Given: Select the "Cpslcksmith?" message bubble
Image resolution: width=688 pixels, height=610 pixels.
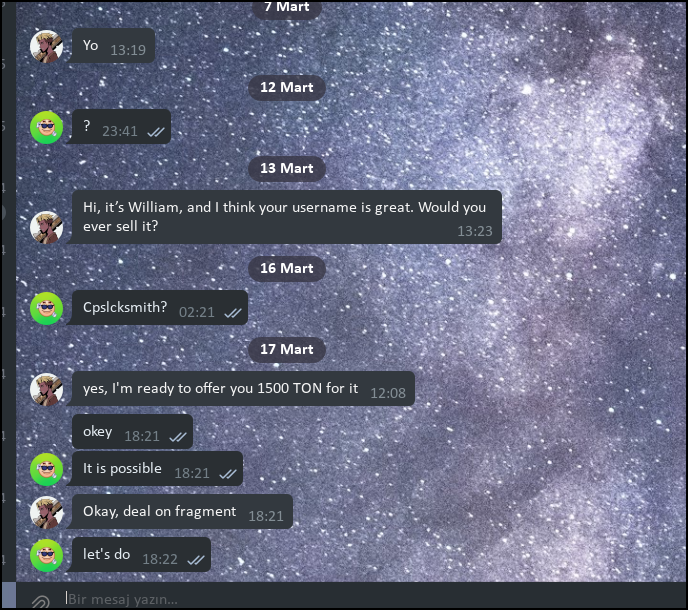Looking at the screenshot, I should (159, 308).
